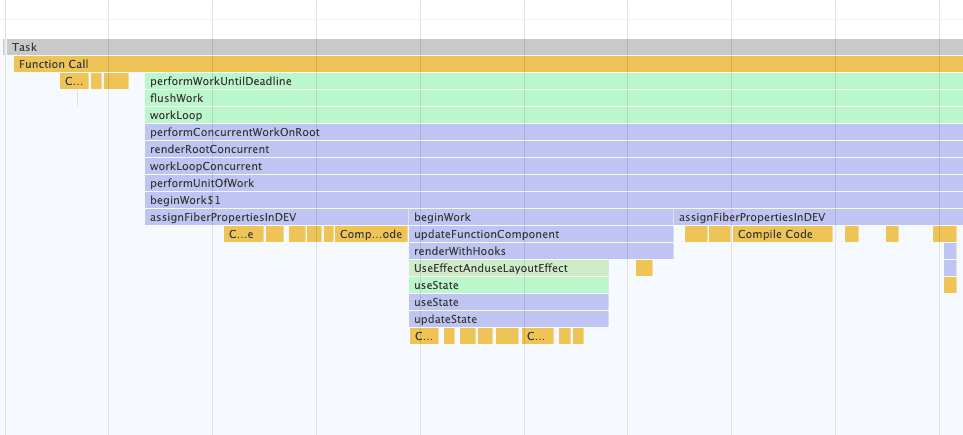This screenshot has height=435, width=963.
Task: Click the truncated C...e block
Action: click(x=240, y=234)
